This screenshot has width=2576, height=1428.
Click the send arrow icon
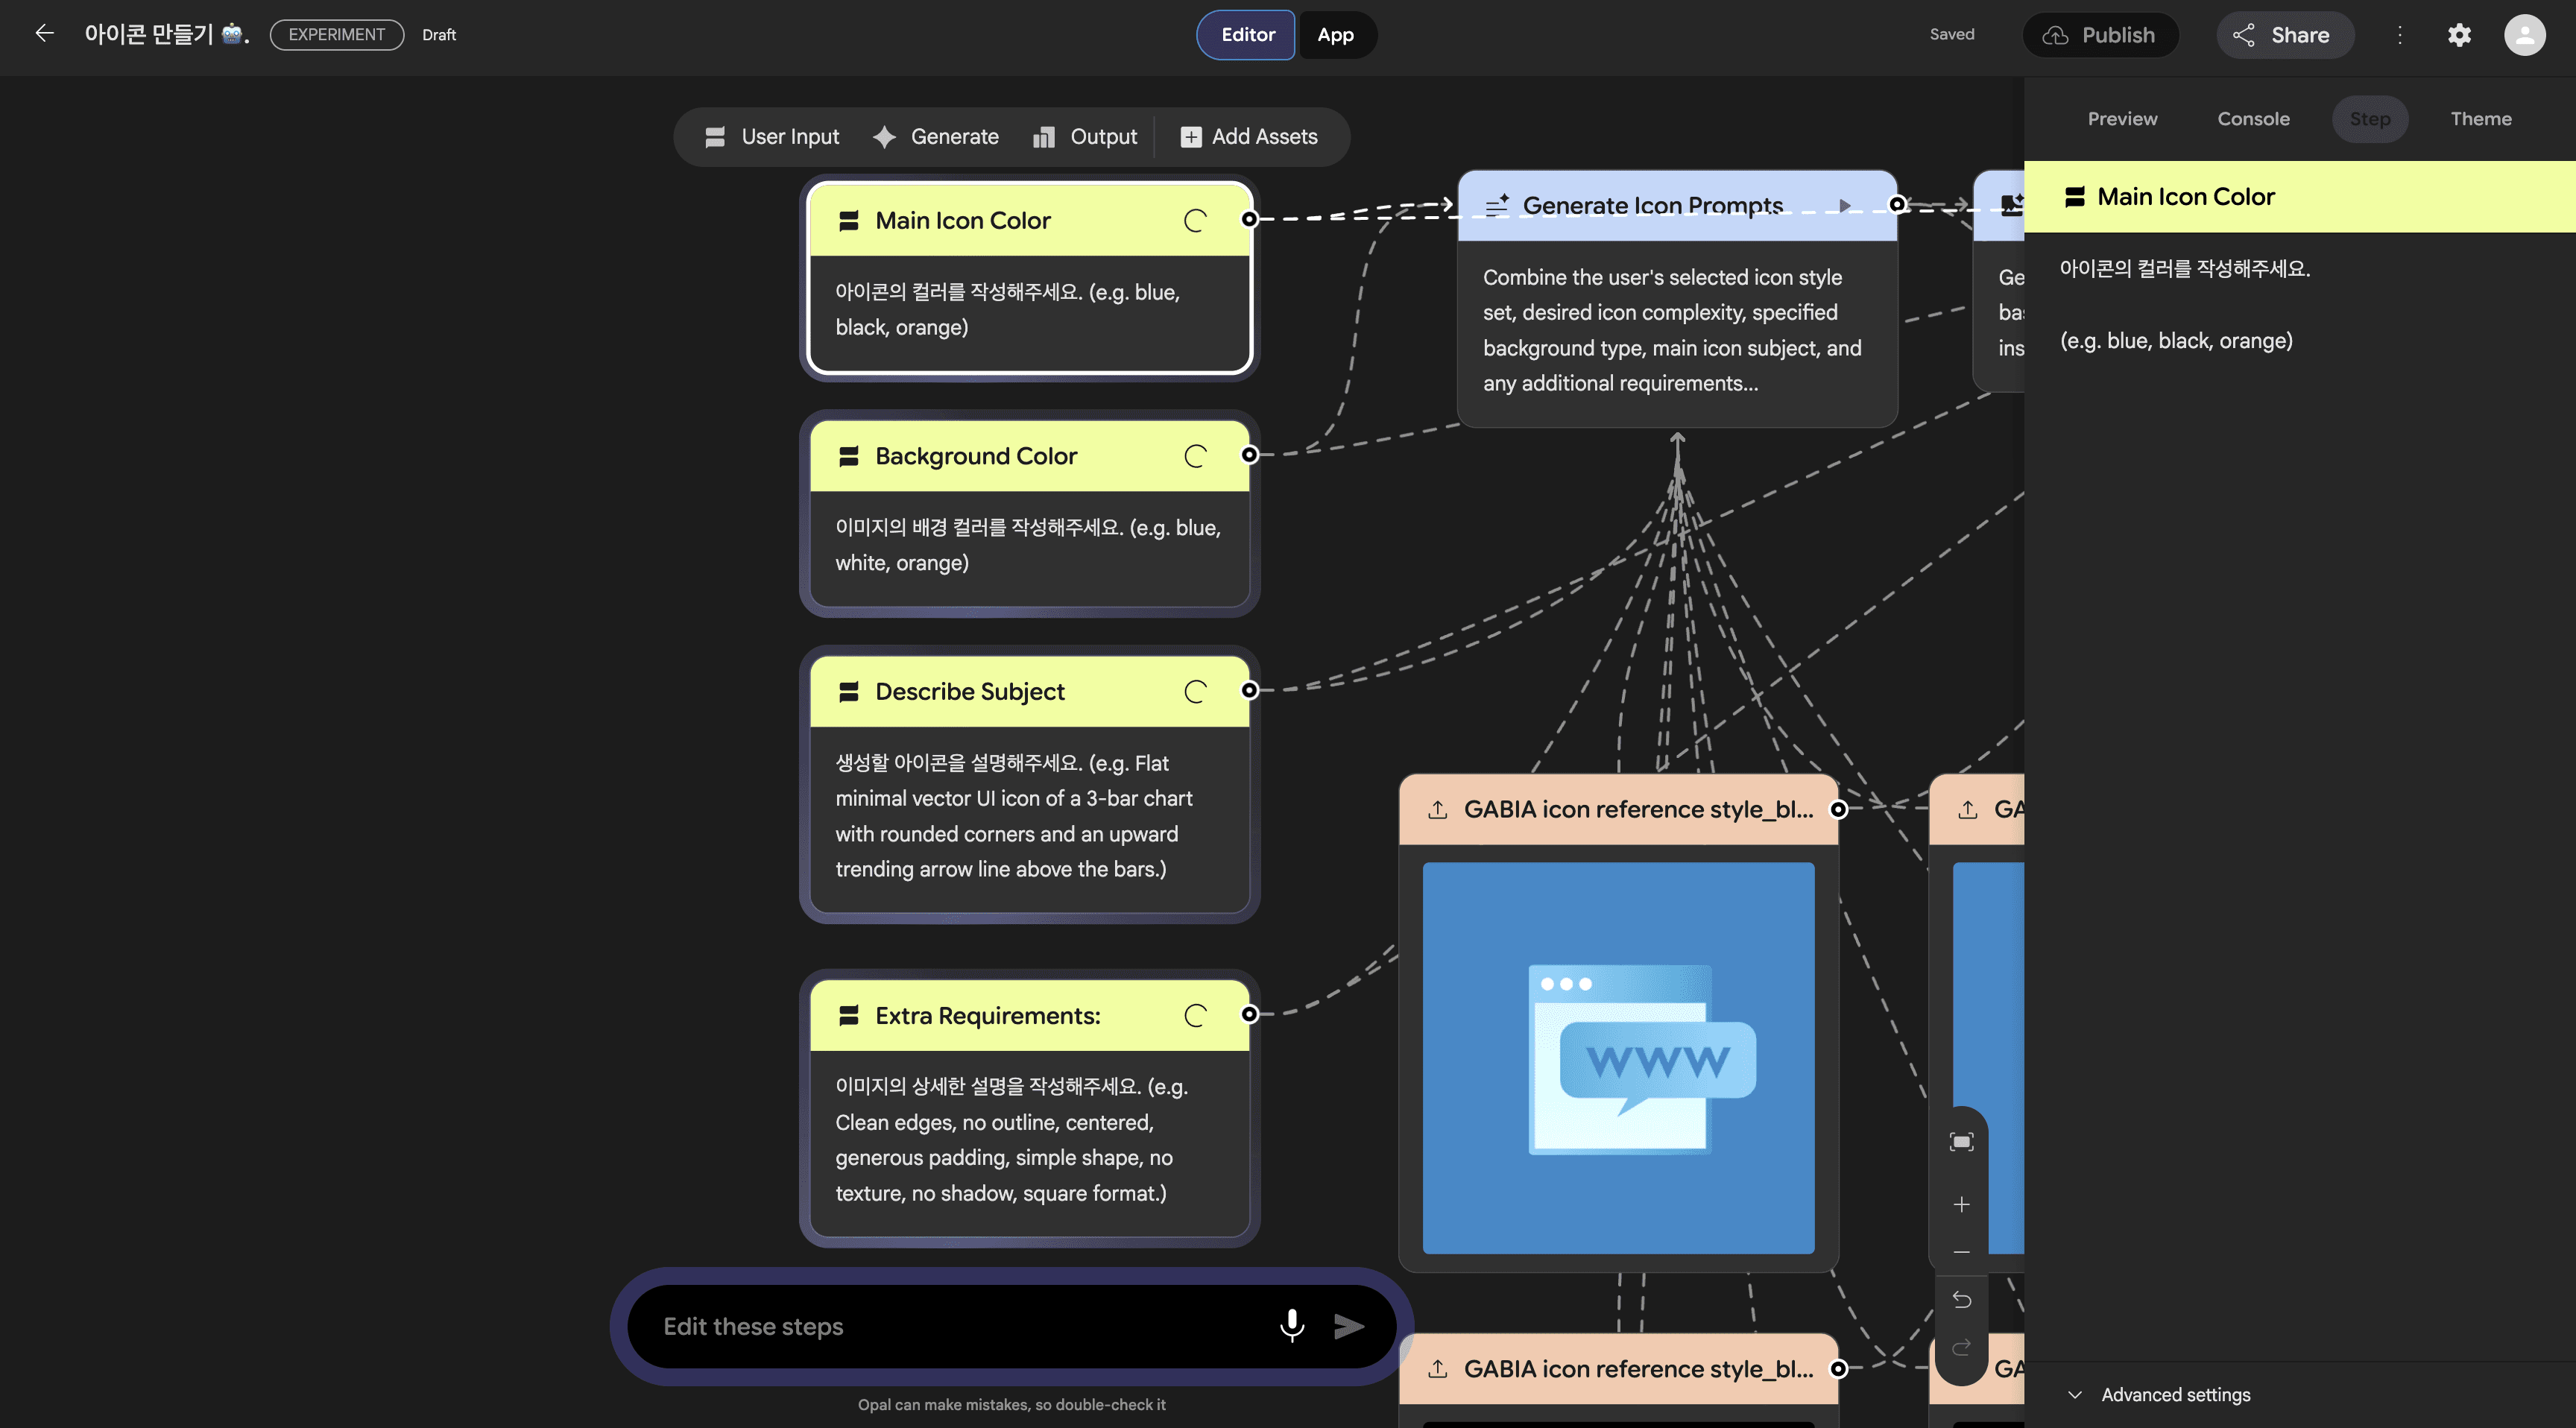[x=1349, y=1326]
